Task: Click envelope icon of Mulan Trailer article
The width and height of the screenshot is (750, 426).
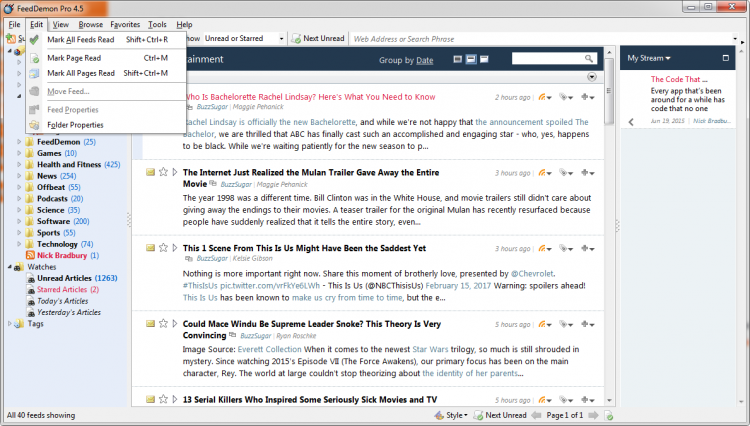Action: coord(150,172)
